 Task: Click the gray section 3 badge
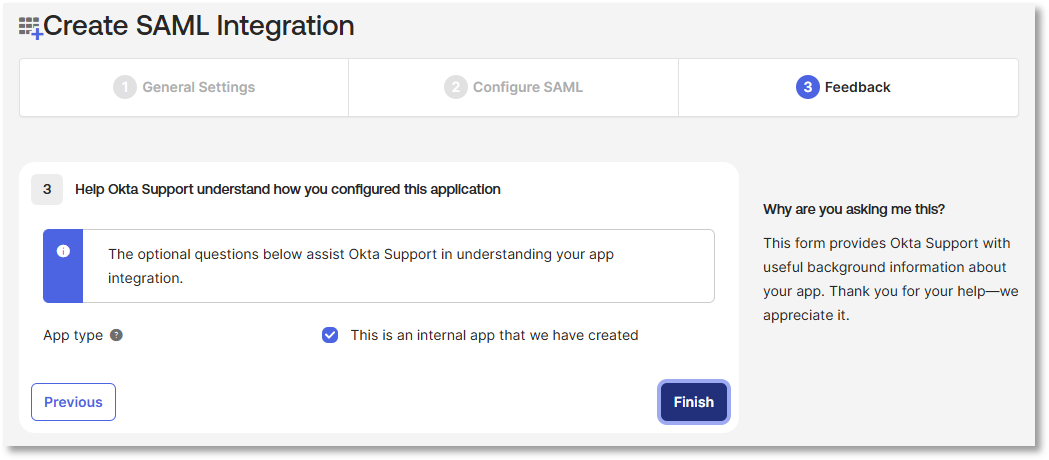pos(47,188)
